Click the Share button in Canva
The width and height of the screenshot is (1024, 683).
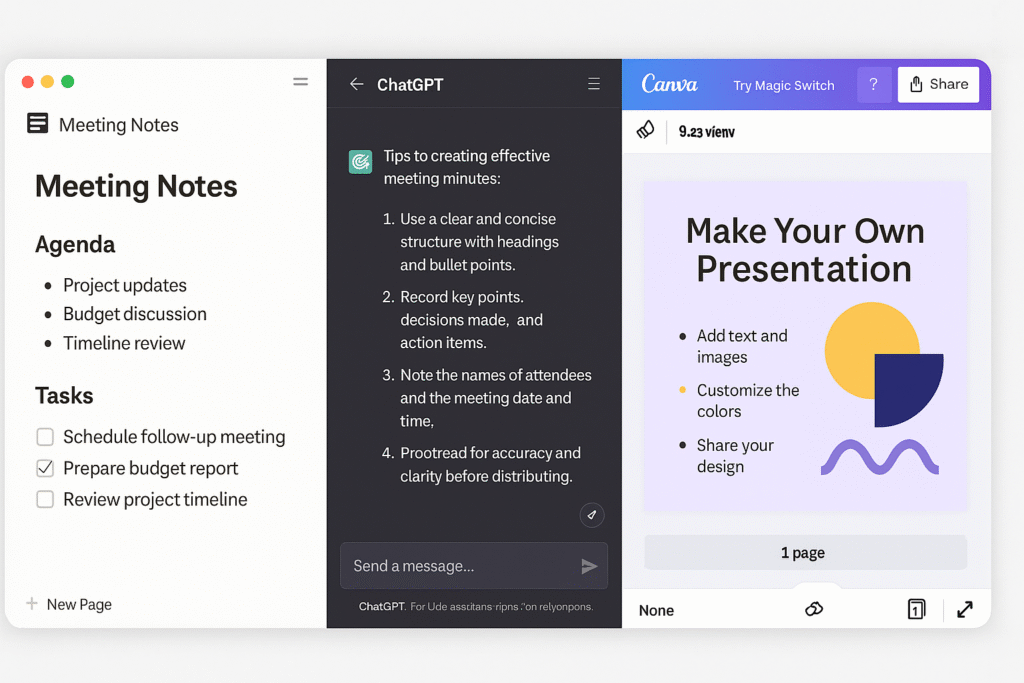click(x=938, y=85)
